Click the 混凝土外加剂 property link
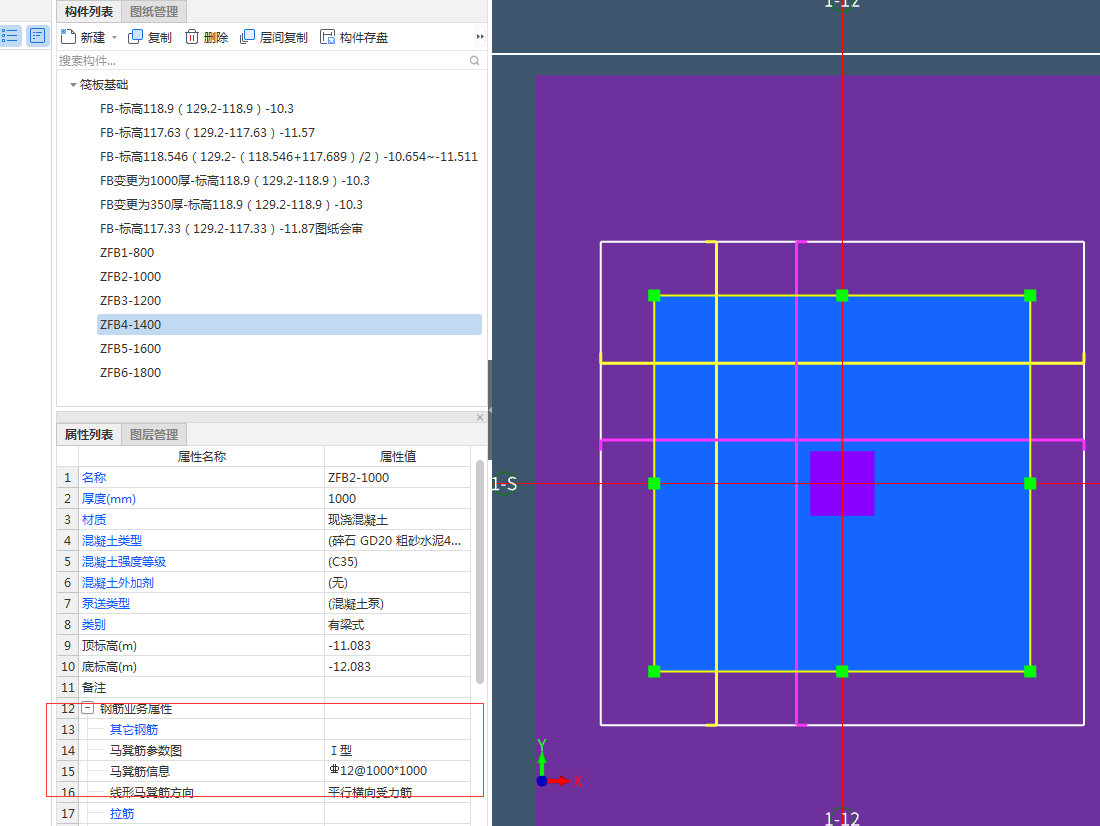 [118, 582]
